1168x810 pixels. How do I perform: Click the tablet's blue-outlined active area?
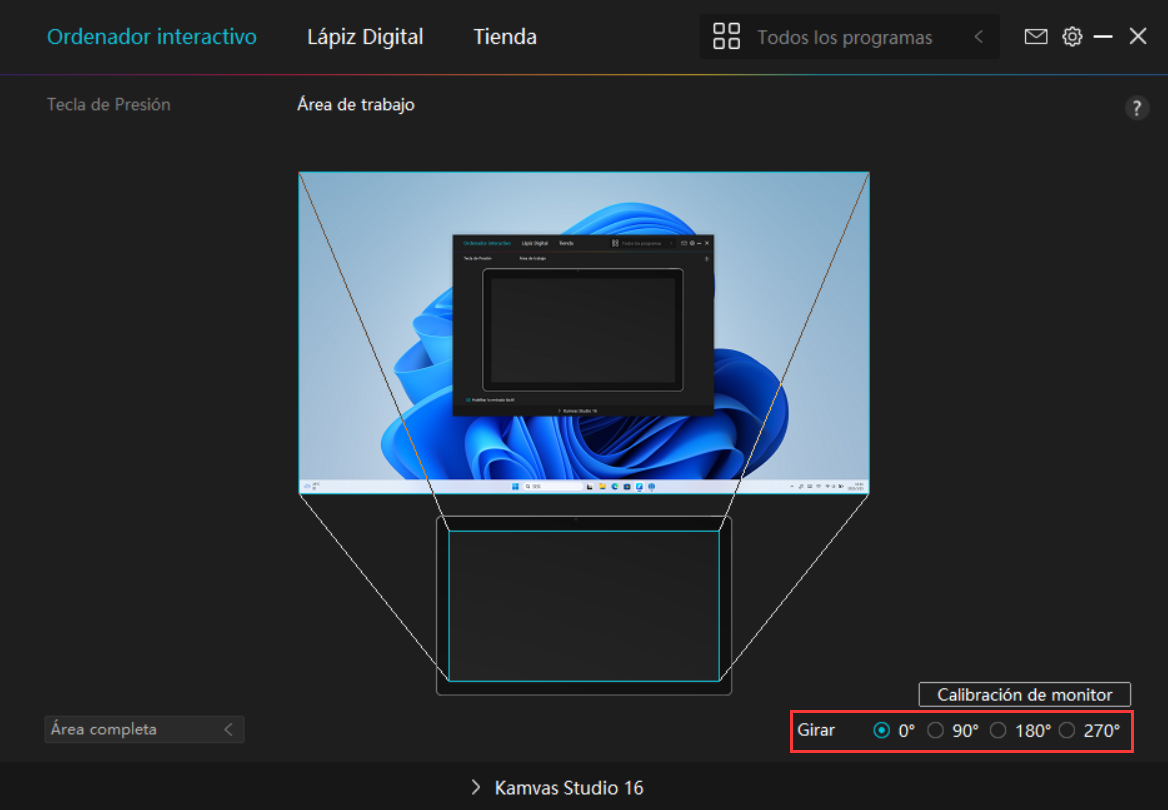(584, 605)
